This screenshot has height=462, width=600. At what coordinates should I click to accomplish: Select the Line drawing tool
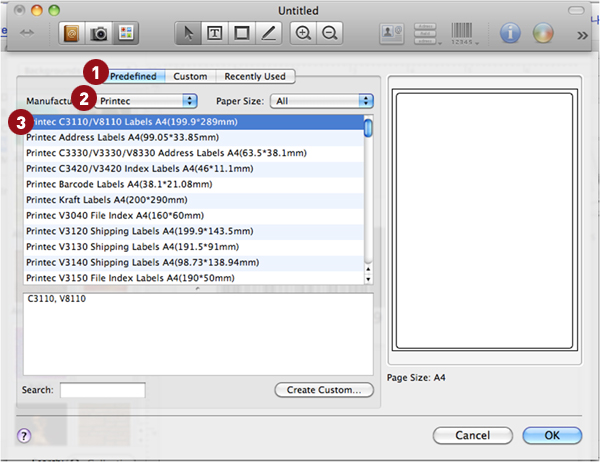pyautogui.click(x=268, y=33)
